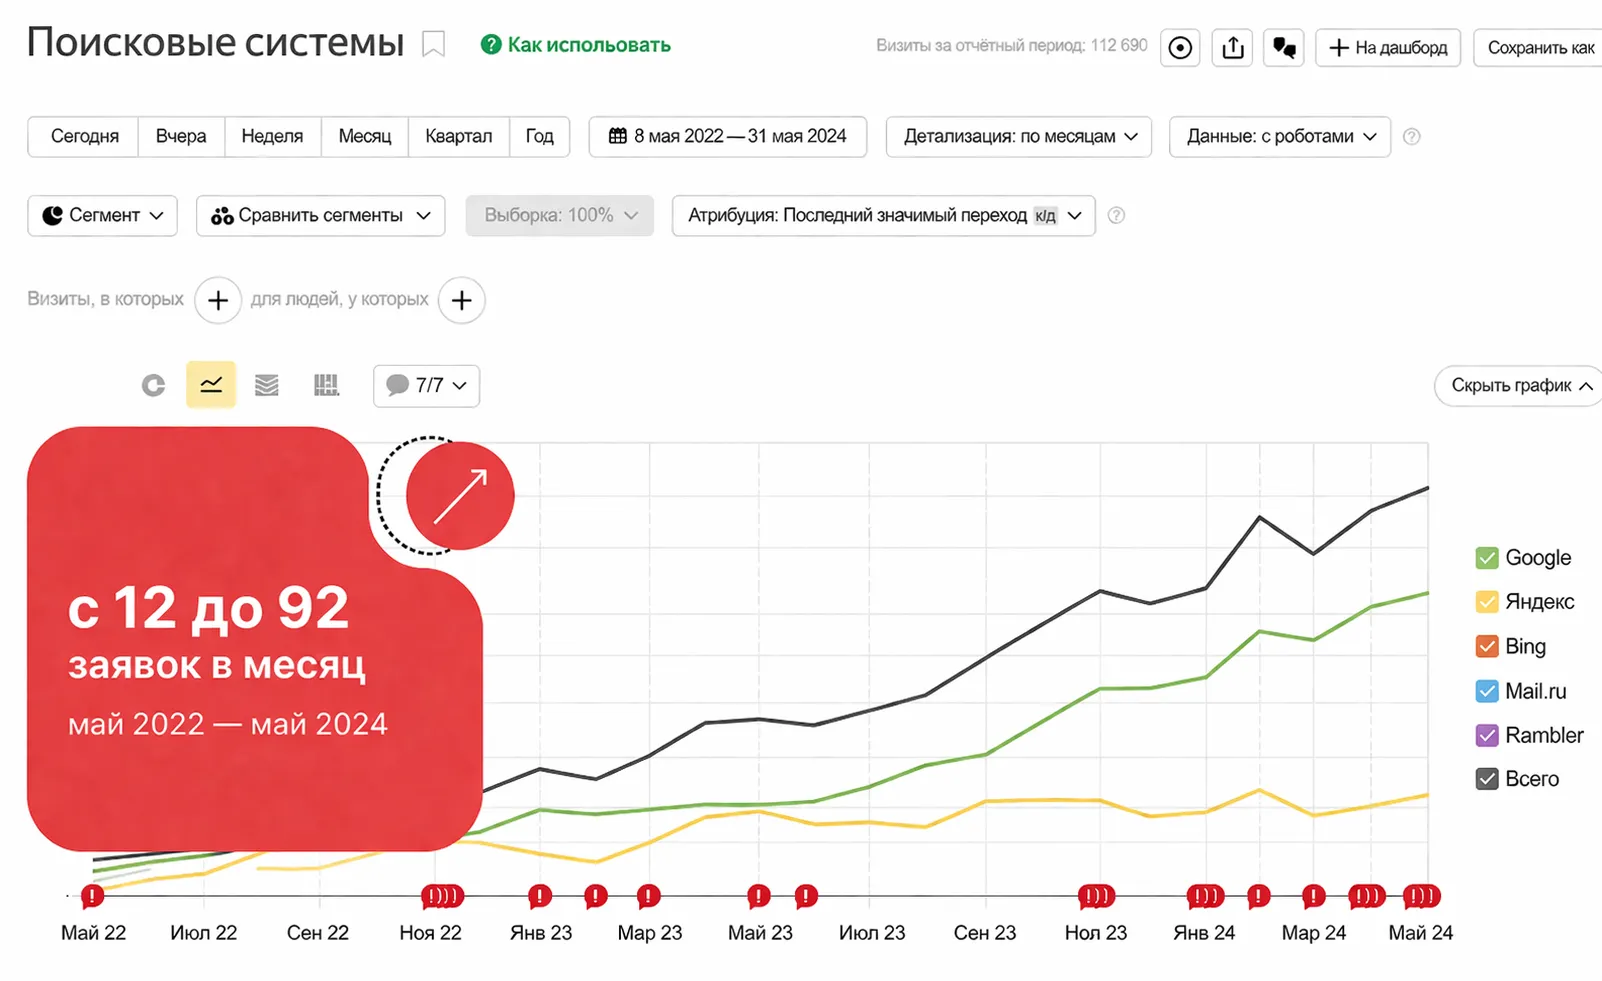1602x981 pixels.
Task: Click the export/share report icon
Action: [x=1233, y=48]
